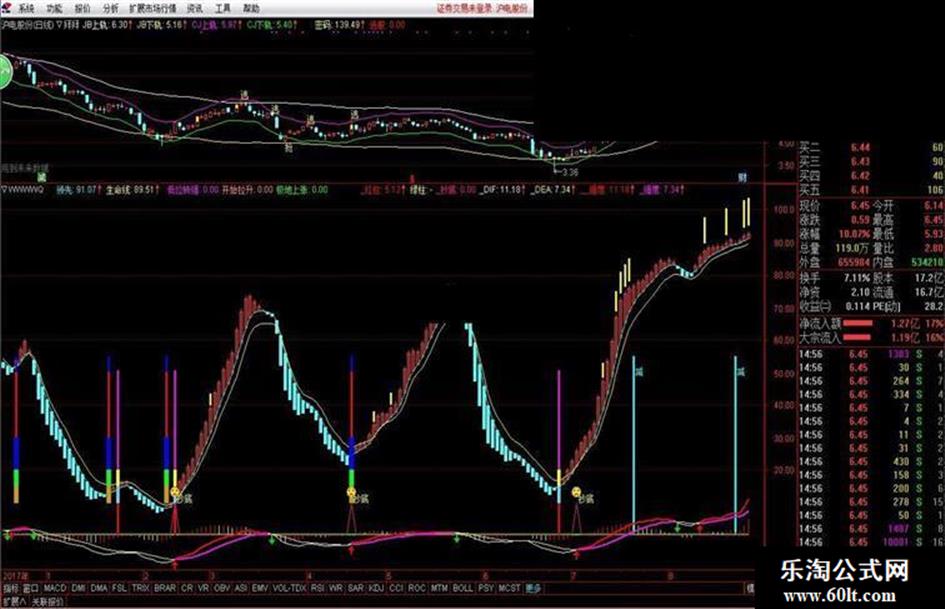Switch to the MACD indicator tab
The image size is (945, 609).
[54, 587]
